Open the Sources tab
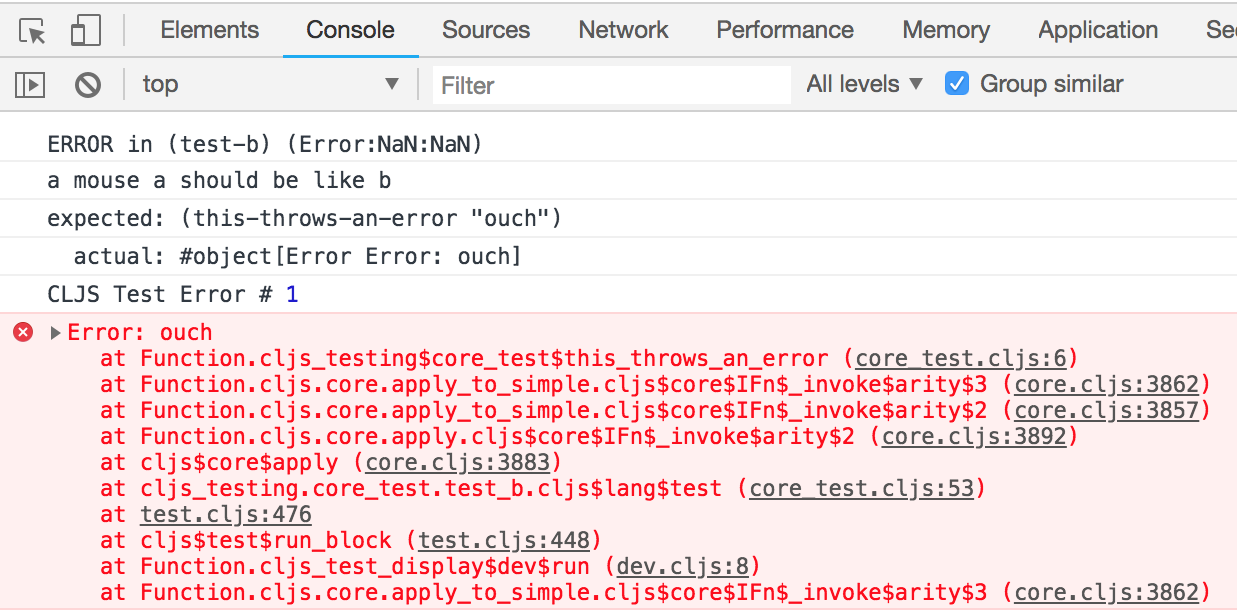This screenshot has width=1237, height=614. pyautogui.click(x=486, y=30)
